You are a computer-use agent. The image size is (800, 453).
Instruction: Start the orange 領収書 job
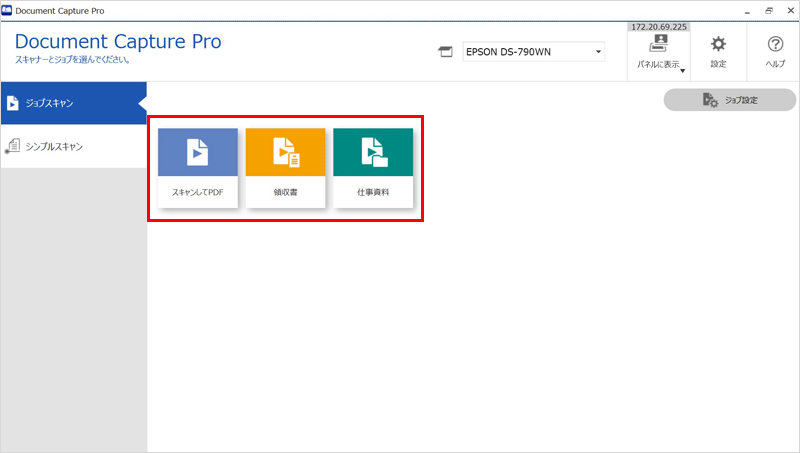click(286, 167)
